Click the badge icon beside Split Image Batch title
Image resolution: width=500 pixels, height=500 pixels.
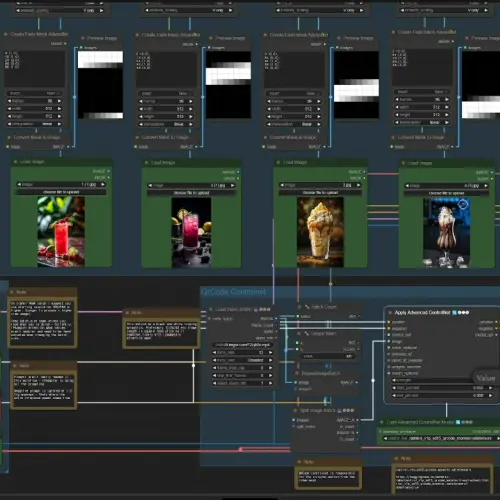[339, 410]
